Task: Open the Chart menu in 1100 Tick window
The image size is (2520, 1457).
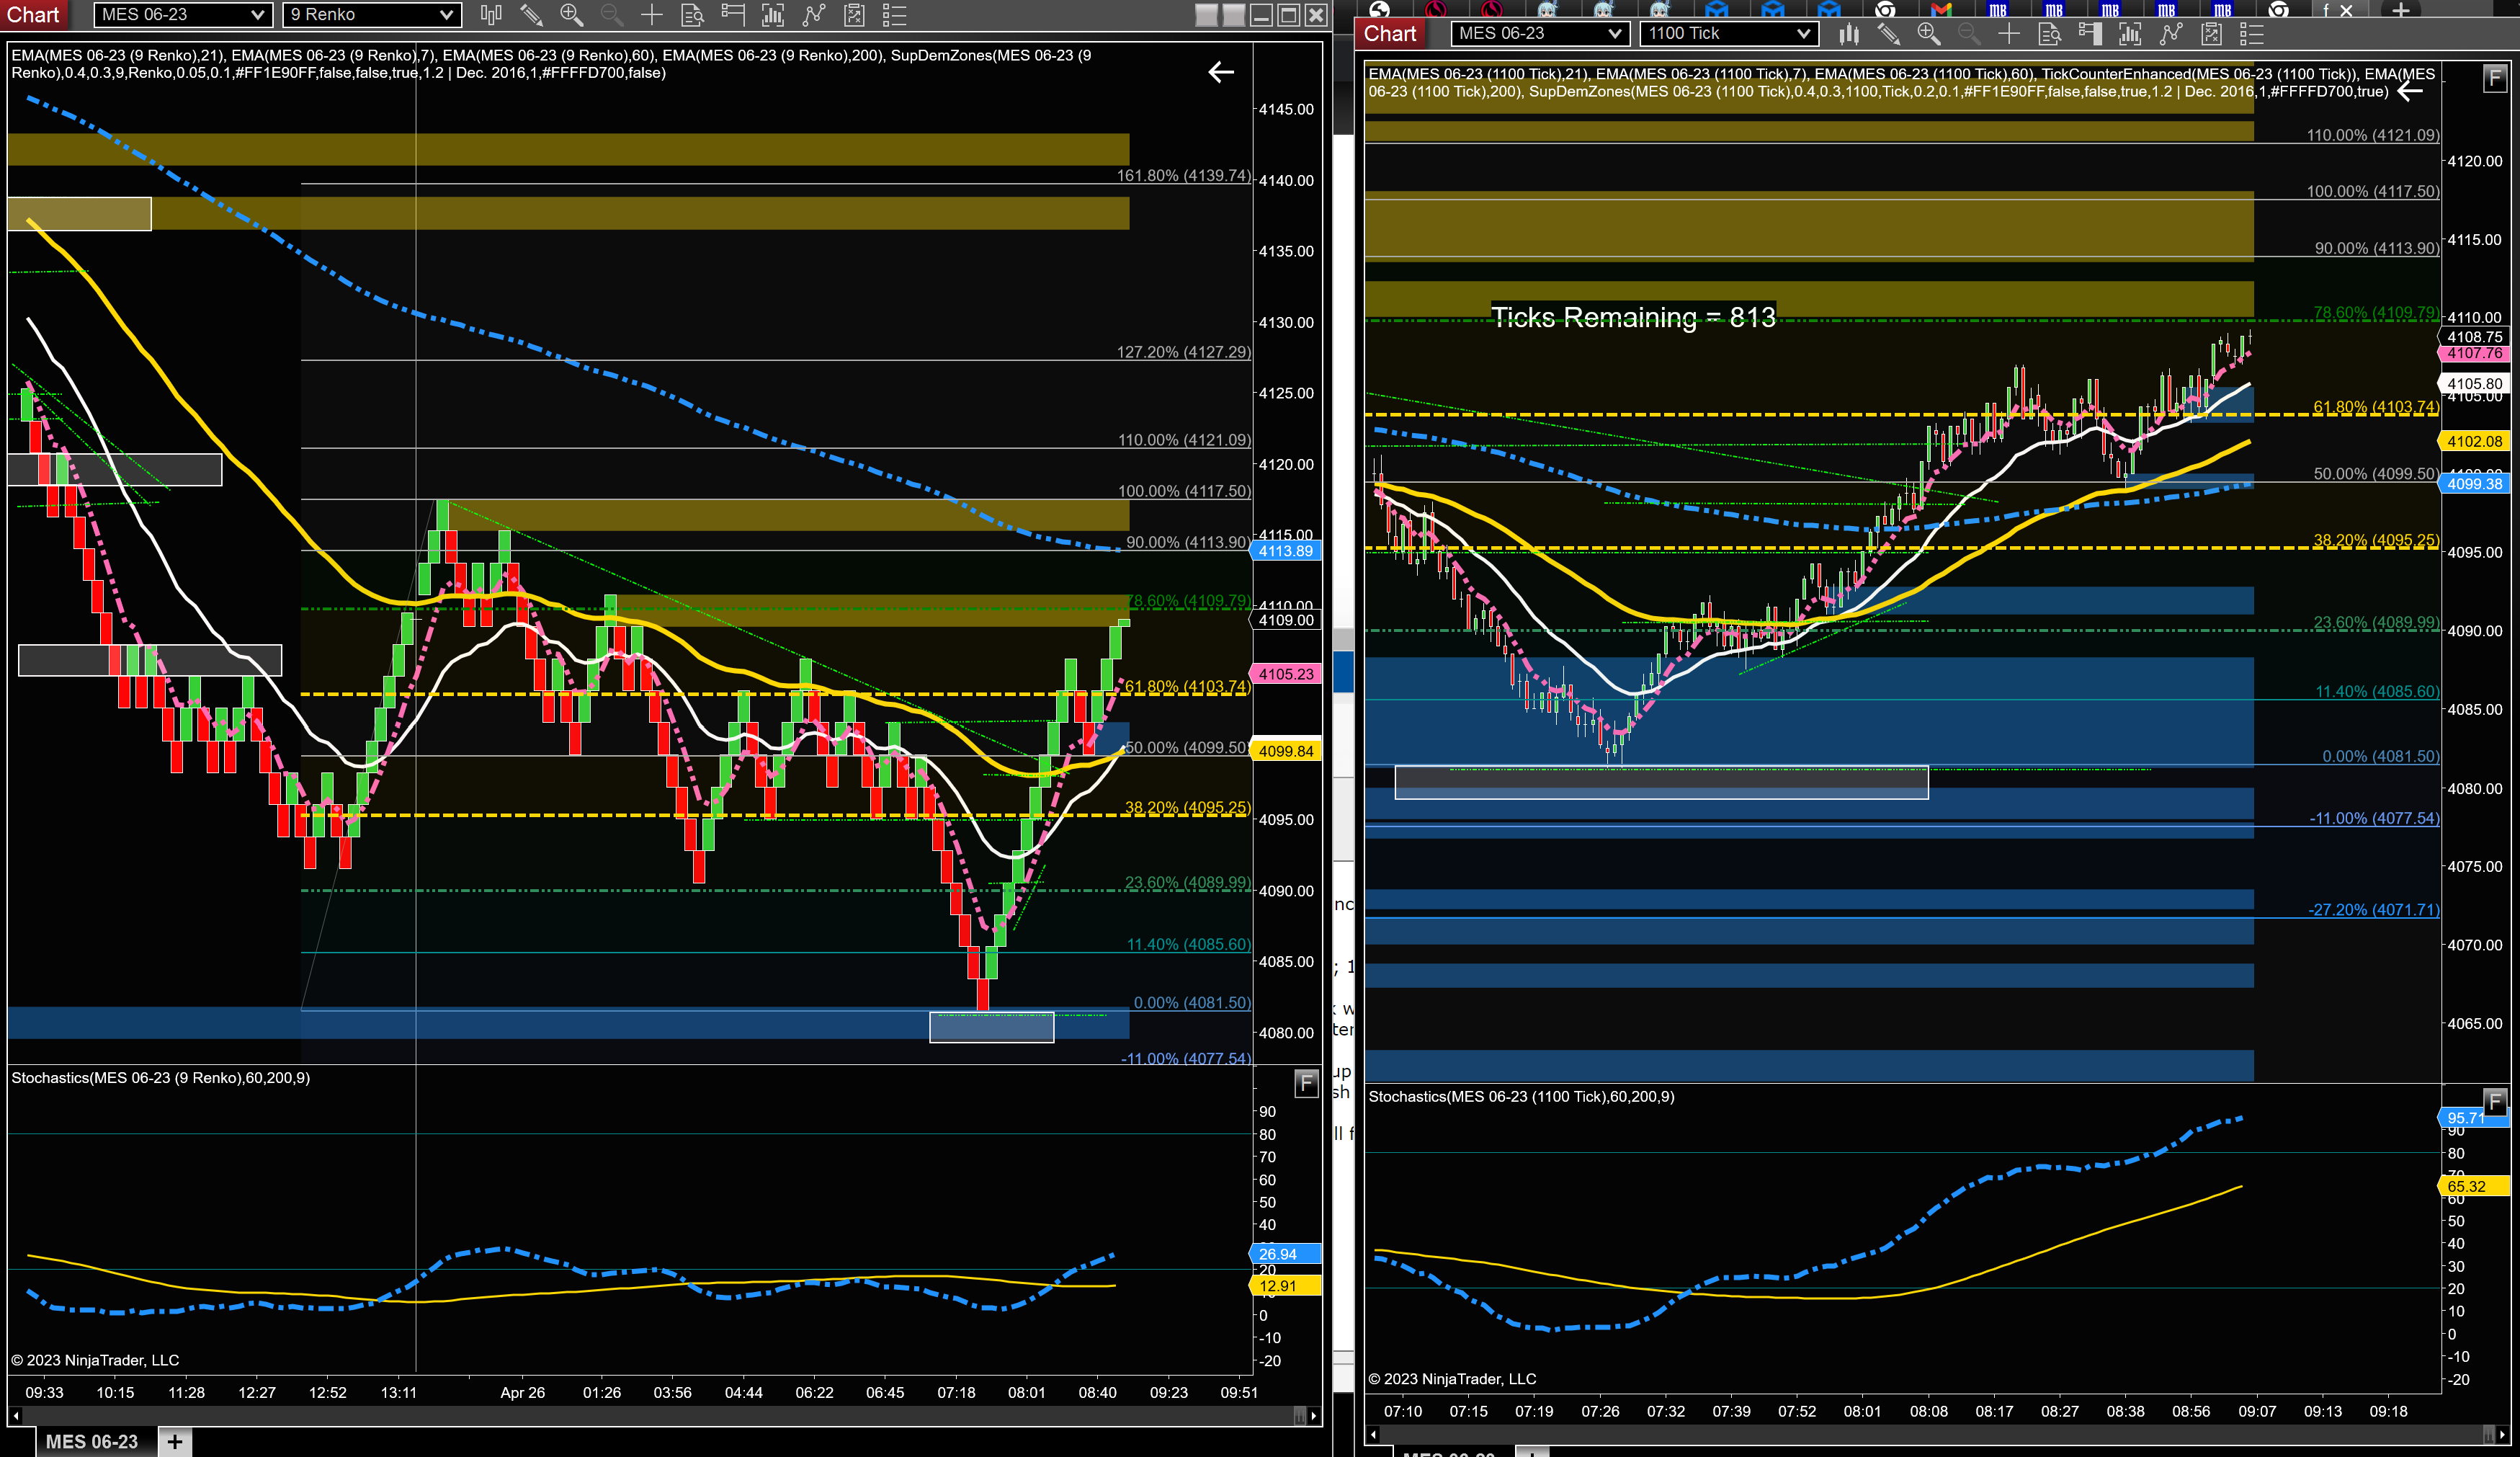Action: [1390, 34]
